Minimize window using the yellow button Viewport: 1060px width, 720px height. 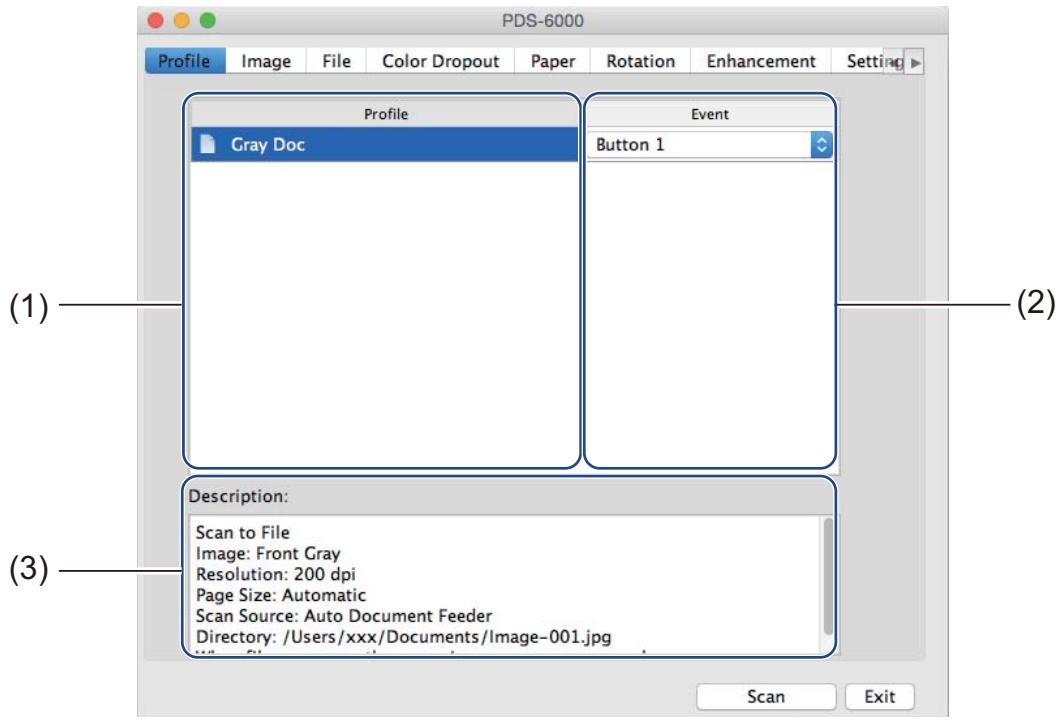coord(182,21)
